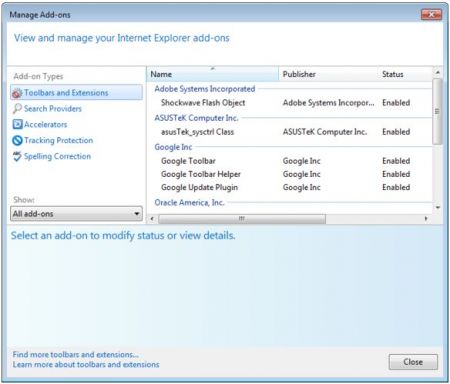
Task: Sort list by Name column header
Action: point(212,74)
